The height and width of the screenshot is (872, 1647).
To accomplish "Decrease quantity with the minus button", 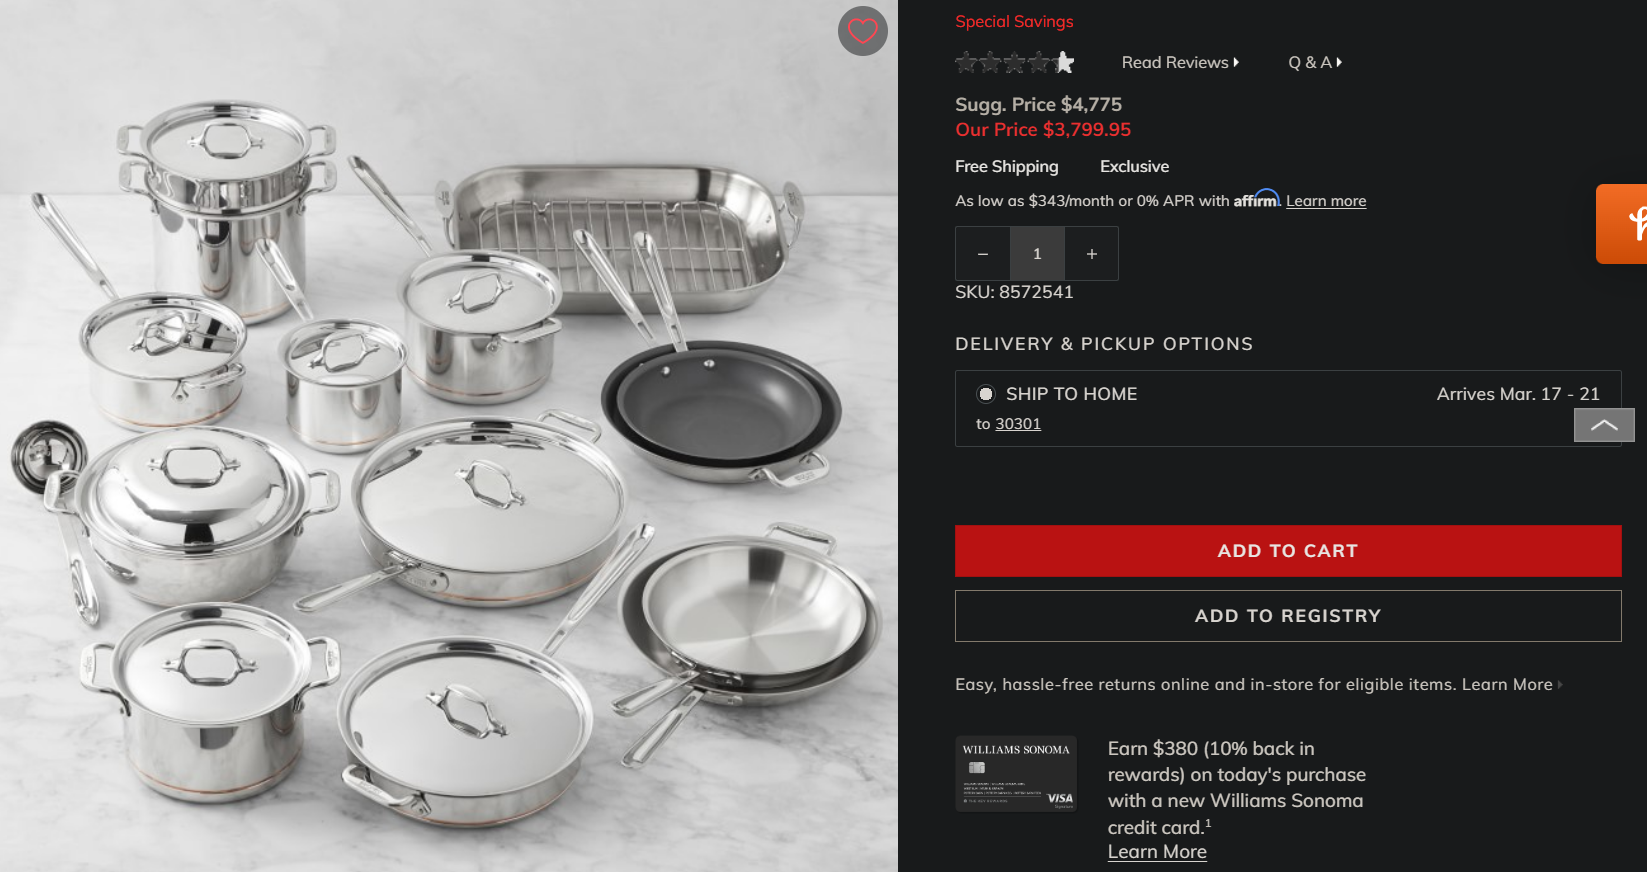I will tap(983, 254).
